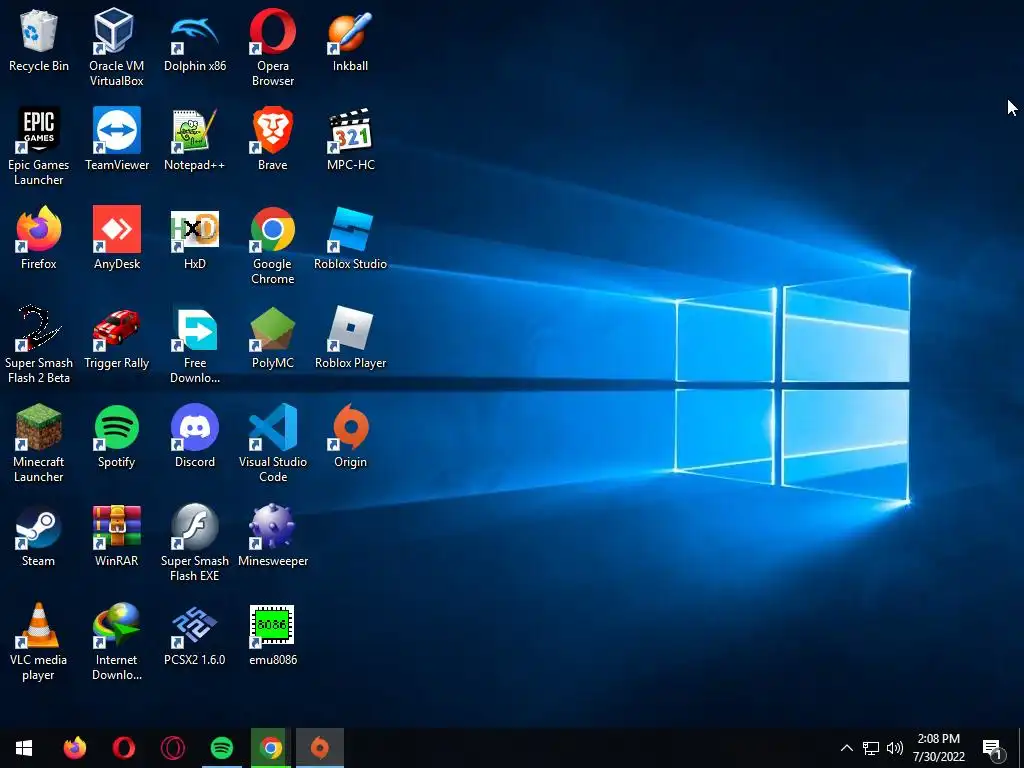This screenshot has height=768, width=1024.
Task: Switch to Origin in the taskbar
Action: point(320,748)
